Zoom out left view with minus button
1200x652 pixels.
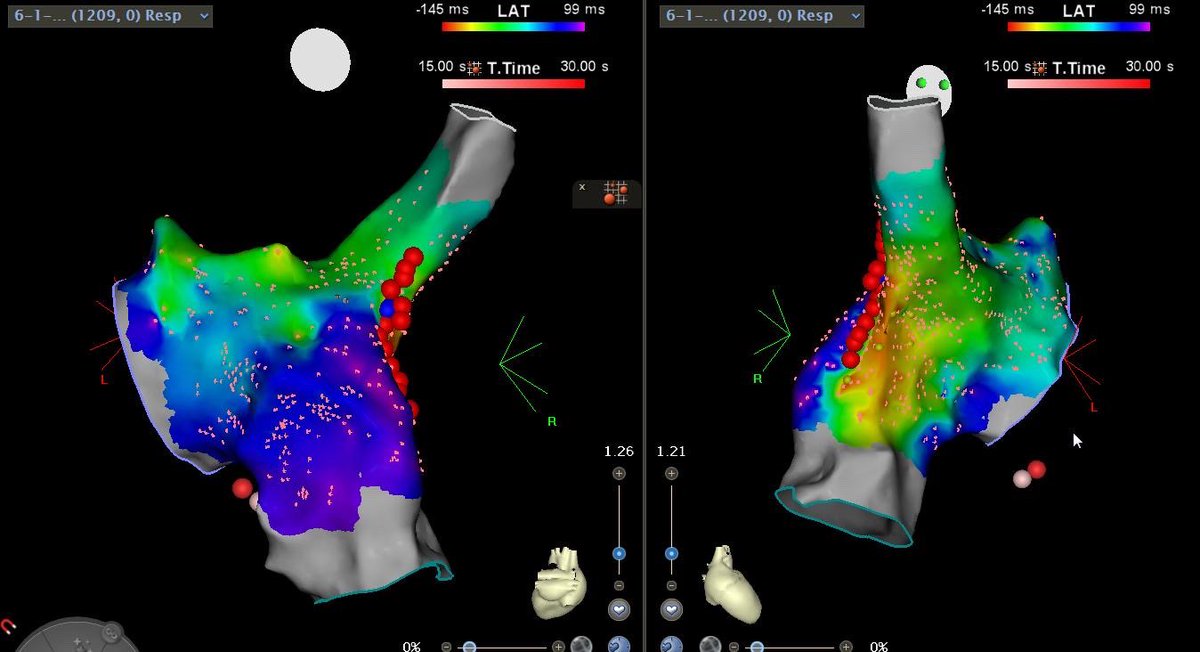click(x=619, y=585)
